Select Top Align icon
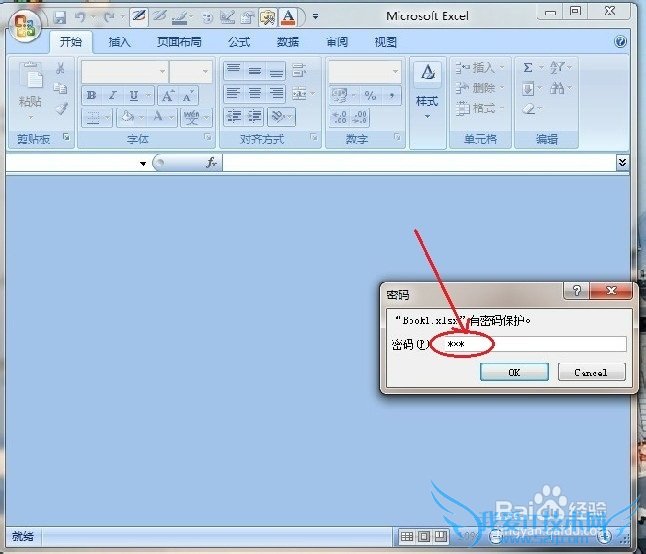This screenshot has width=646, height=554. [x=234, y=71]
